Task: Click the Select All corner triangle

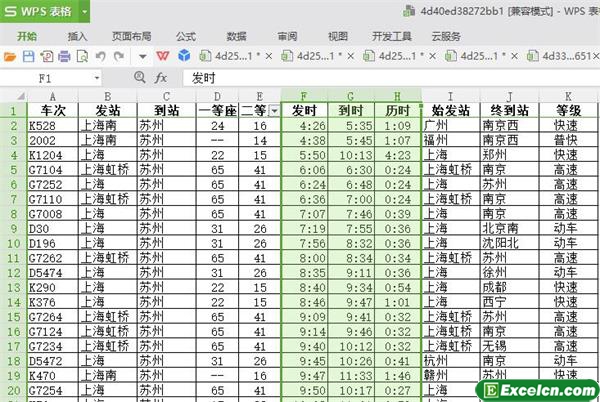Action: coord(21,96)
